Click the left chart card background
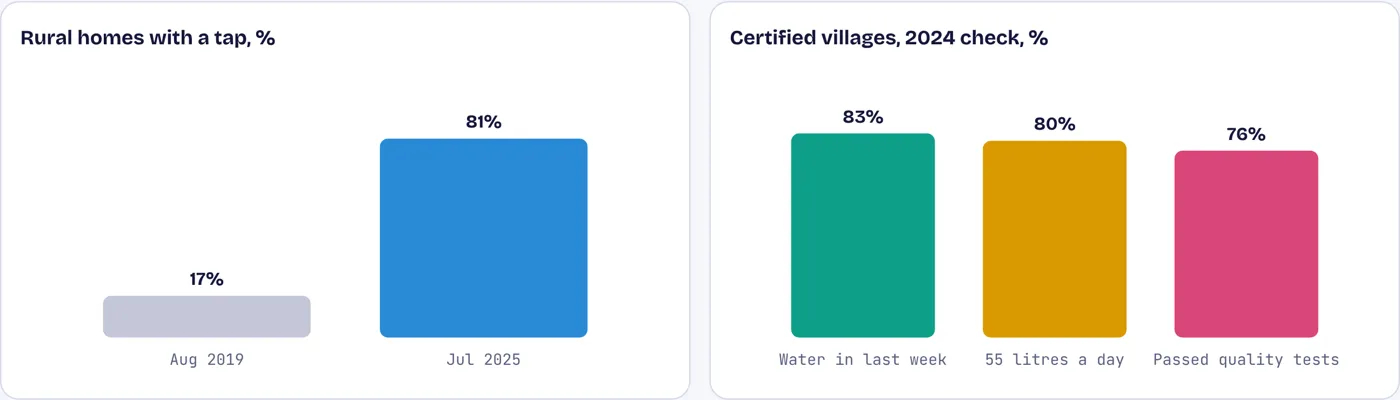This screenshot has width=1400, height=400. point(345,200)
